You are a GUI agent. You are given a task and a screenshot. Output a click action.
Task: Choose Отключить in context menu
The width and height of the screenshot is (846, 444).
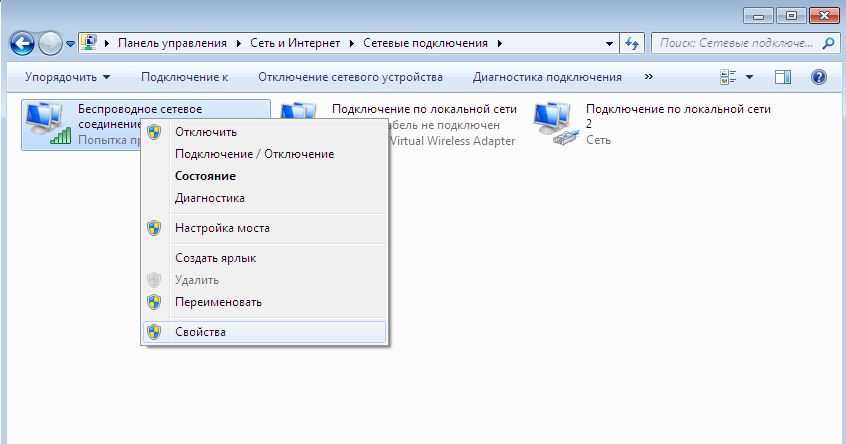(265, 132)
